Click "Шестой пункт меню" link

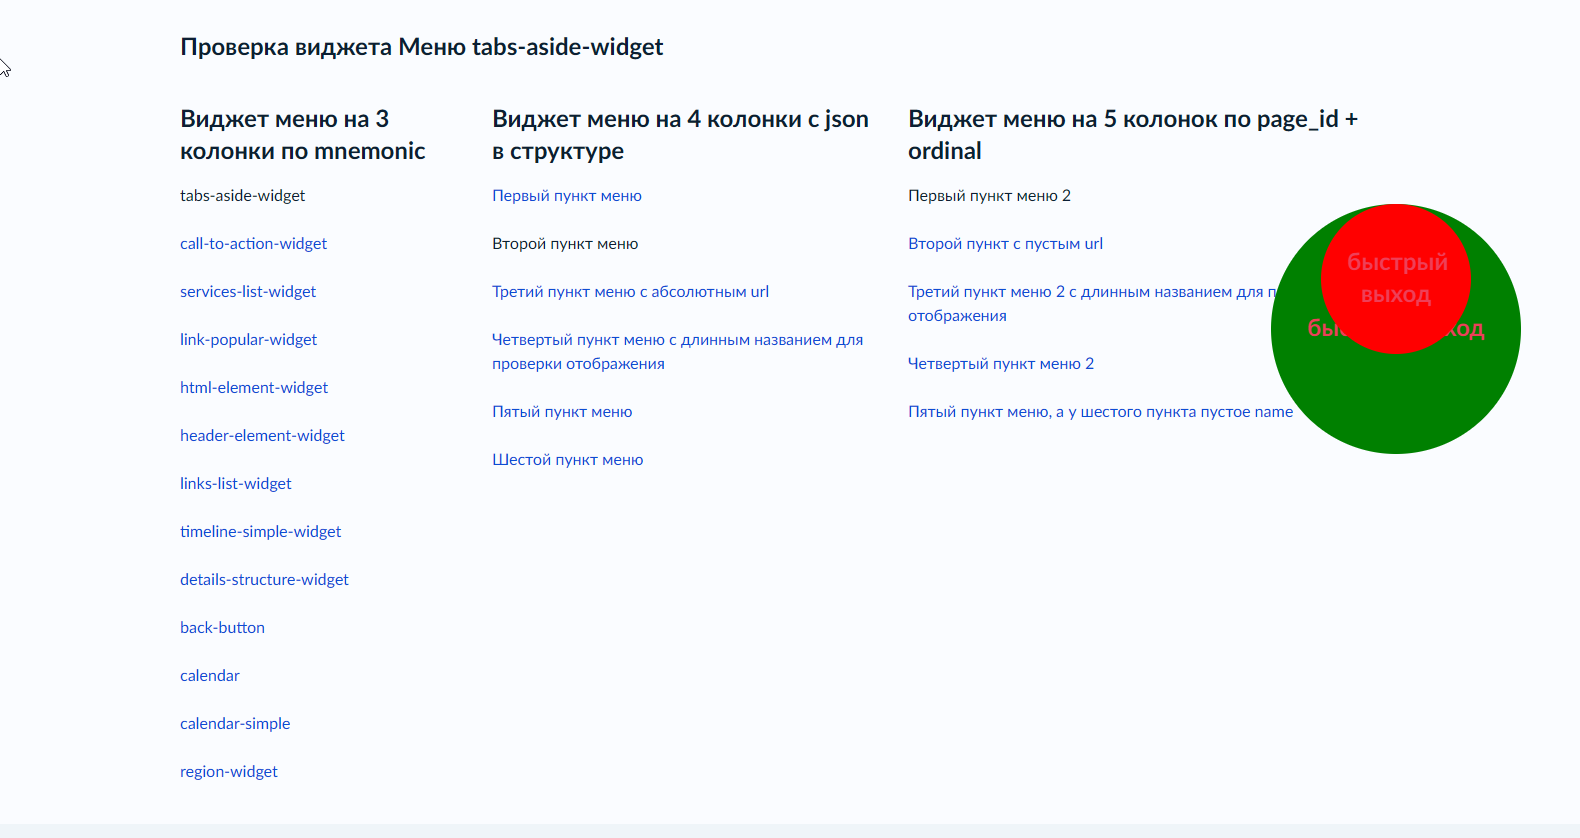tap(567, 460)
